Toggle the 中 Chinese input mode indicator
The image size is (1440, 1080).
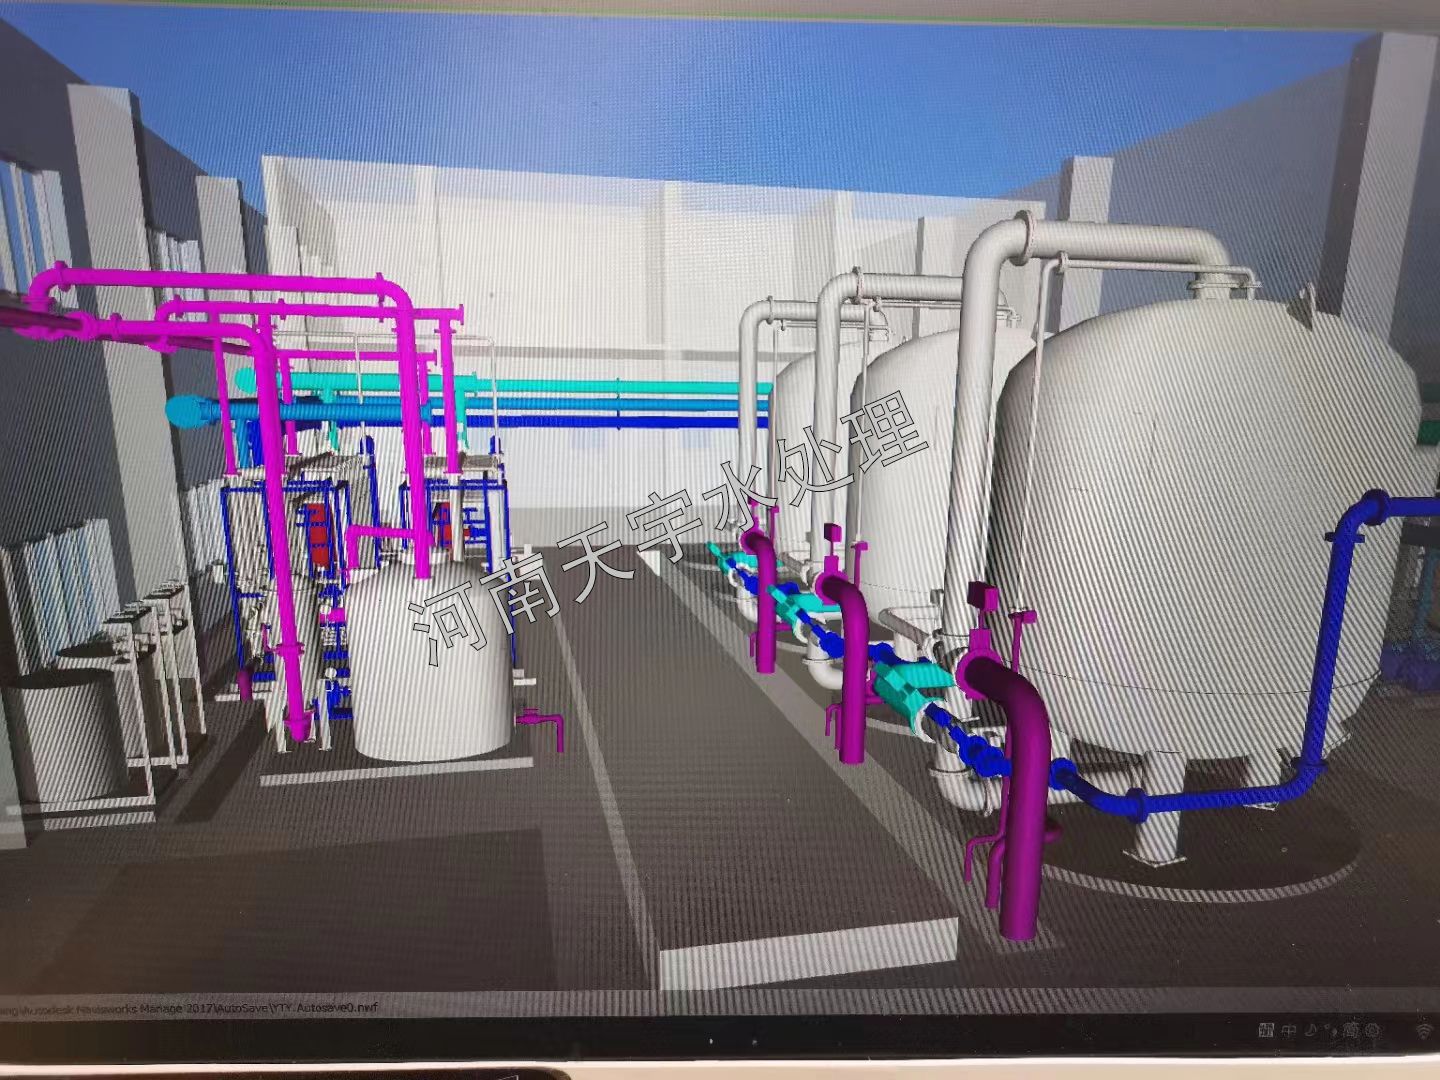point(1290,1030)
